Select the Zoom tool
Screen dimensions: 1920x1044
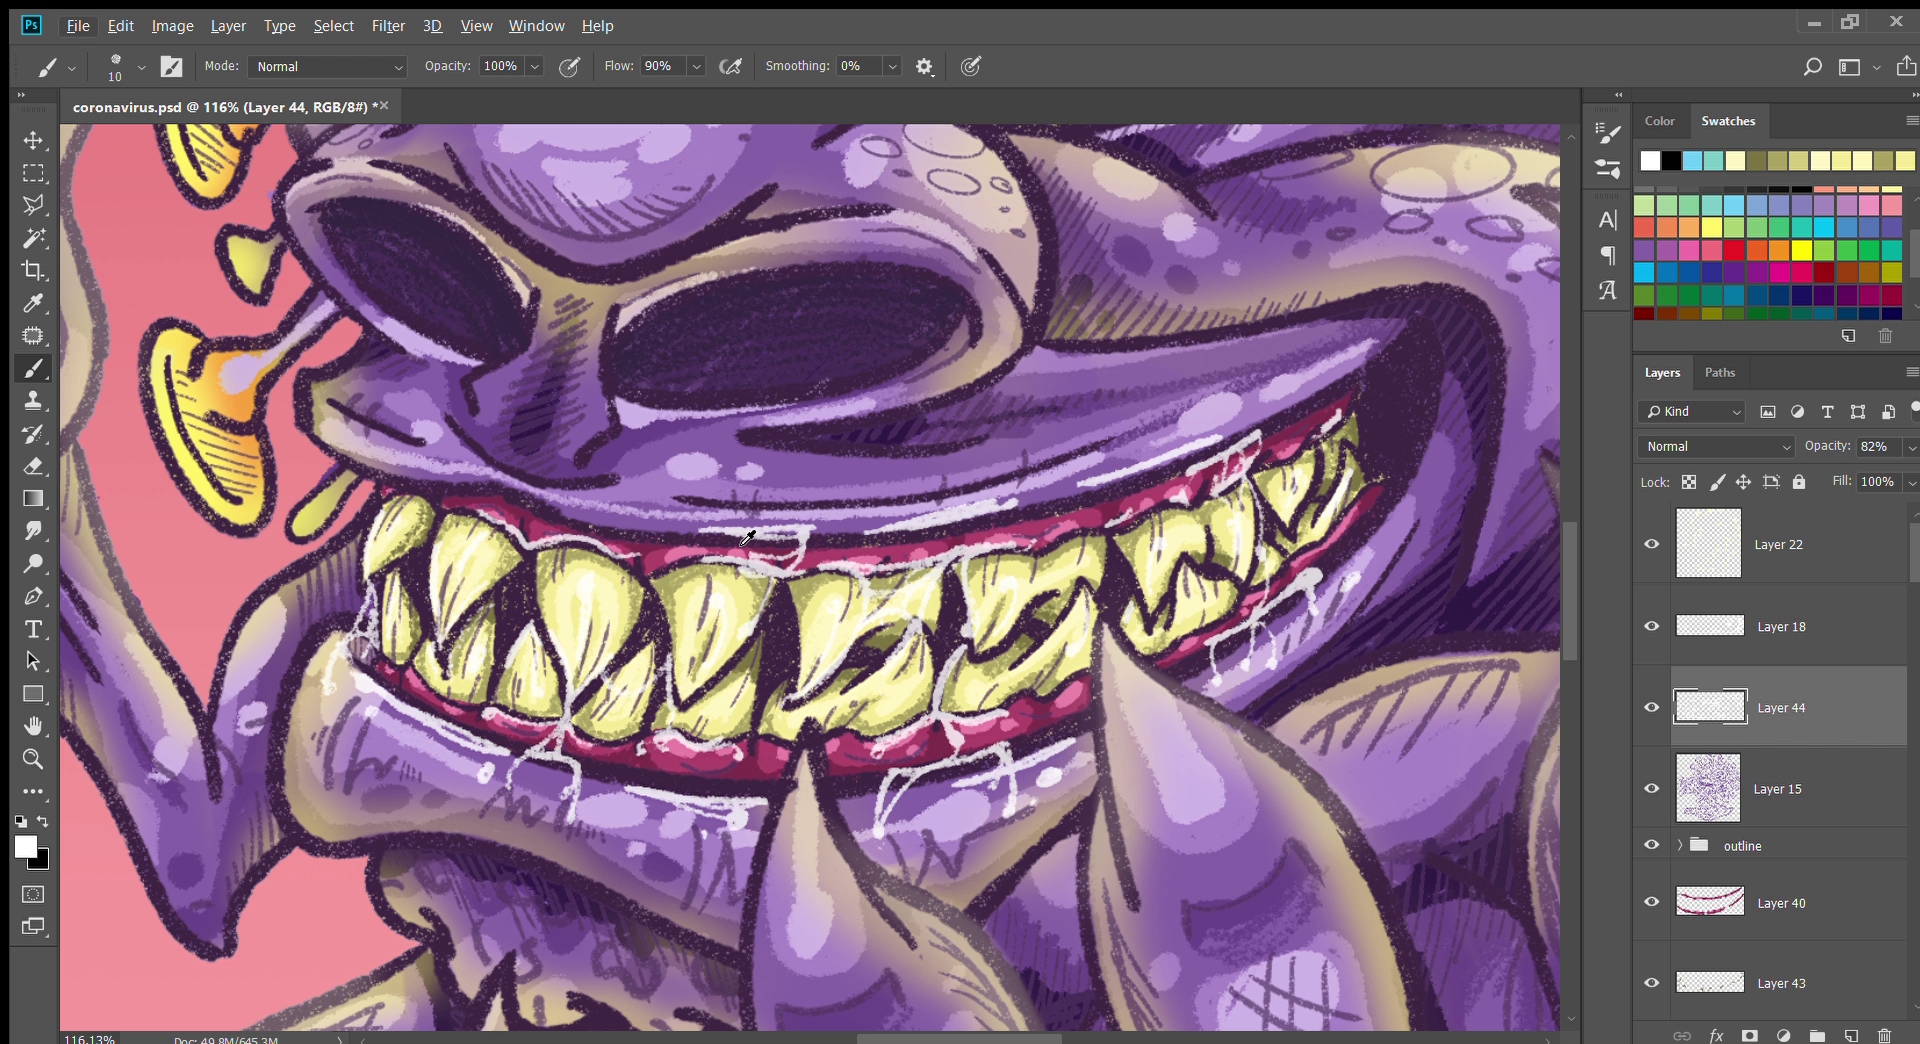click(x=33, y=759)
